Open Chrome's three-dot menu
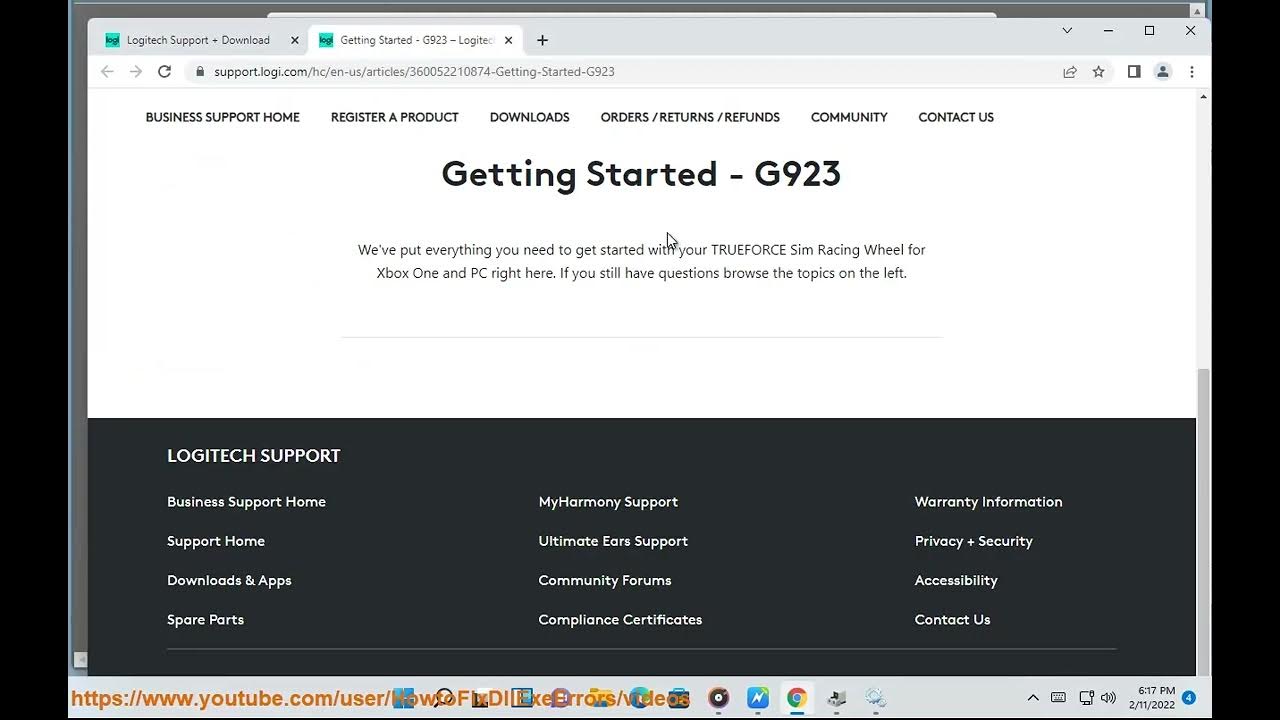This screenshot has width=1280, height=720. [x=1191, y=72]
